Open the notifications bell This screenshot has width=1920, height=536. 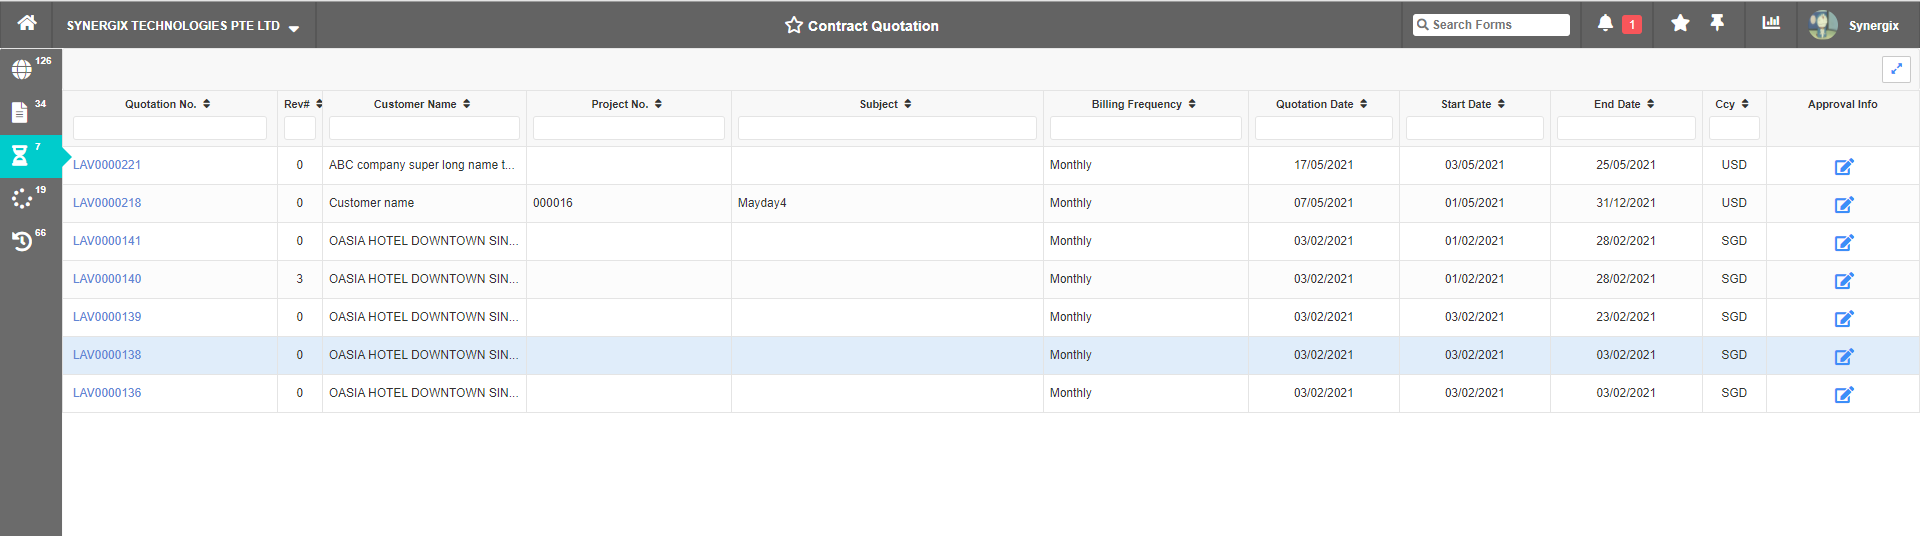point(1605,23)
